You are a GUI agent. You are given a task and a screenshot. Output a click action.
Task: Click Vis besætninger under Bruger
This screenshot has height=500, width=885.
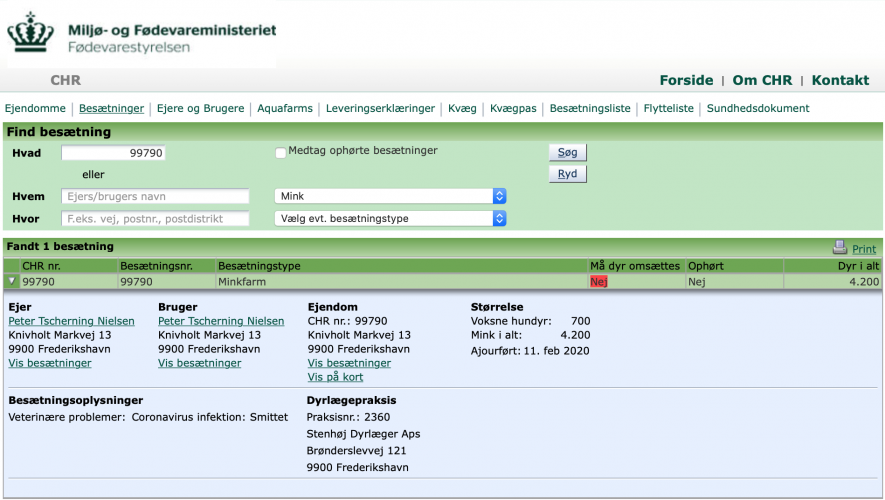pos(200,363)
